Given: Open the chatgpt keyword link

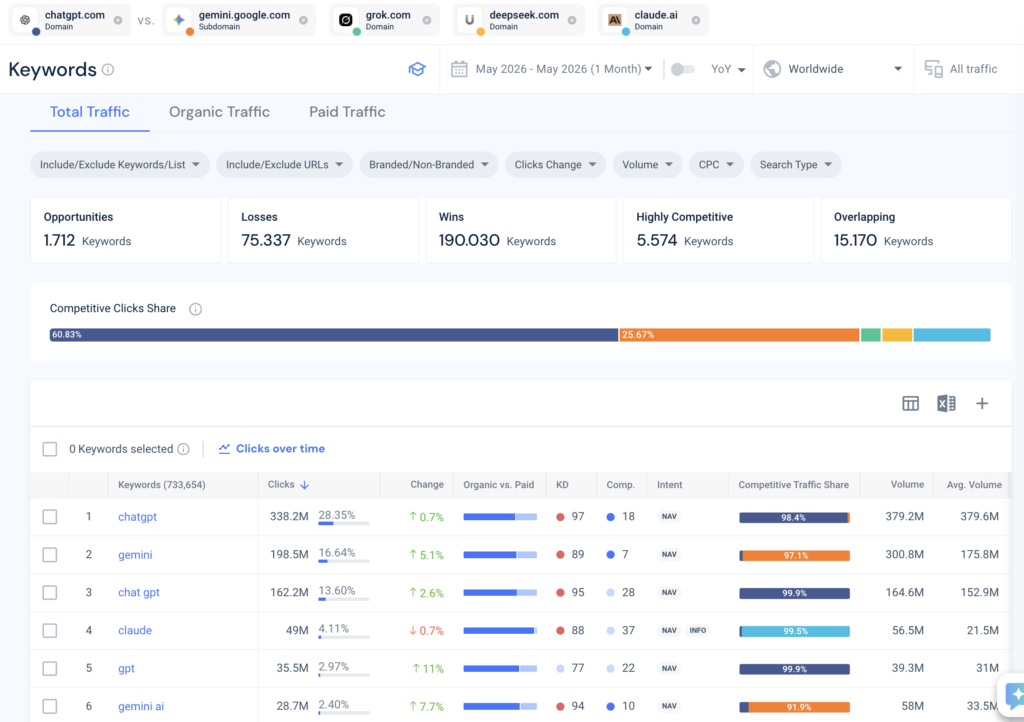Looking at the screenshot, I should pos(137,517).
